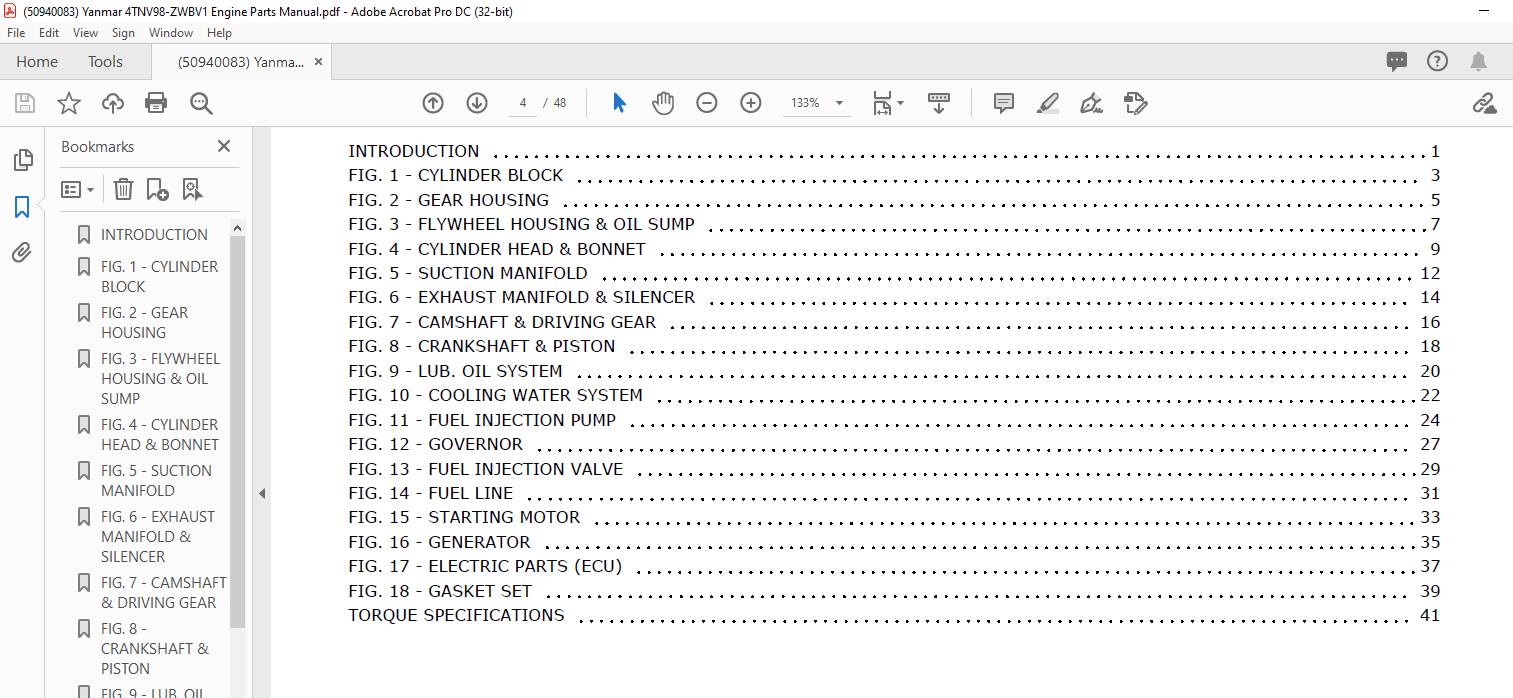This screenshot has width=1513, height=698.
Task: Select the Highlight text tool
Action: [1048, 103]
